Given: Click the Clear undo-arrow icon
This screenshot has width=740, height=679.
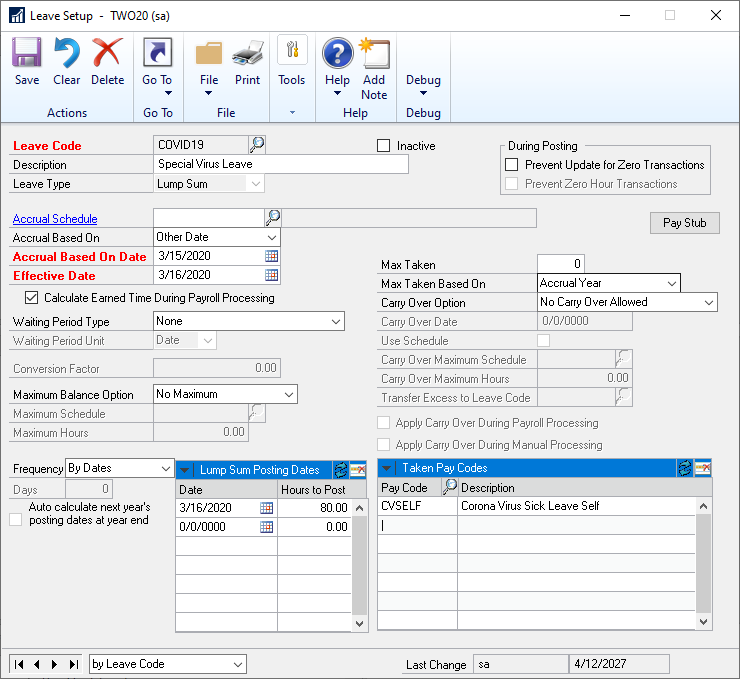Looking at the screenshot, I should click(67, 52).
